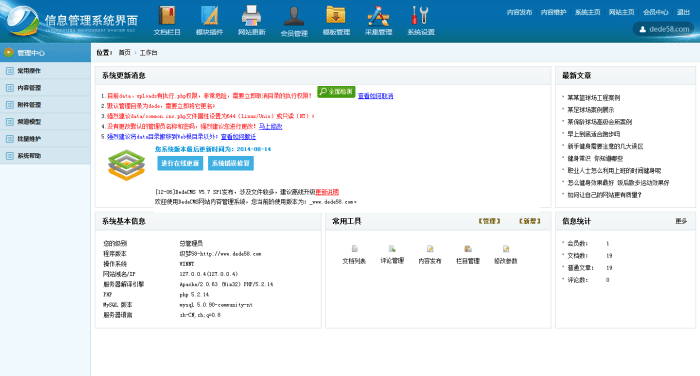Open the 采集管理 pencil and brush icon
Viewport: 700px width, 376px height.
378,16
